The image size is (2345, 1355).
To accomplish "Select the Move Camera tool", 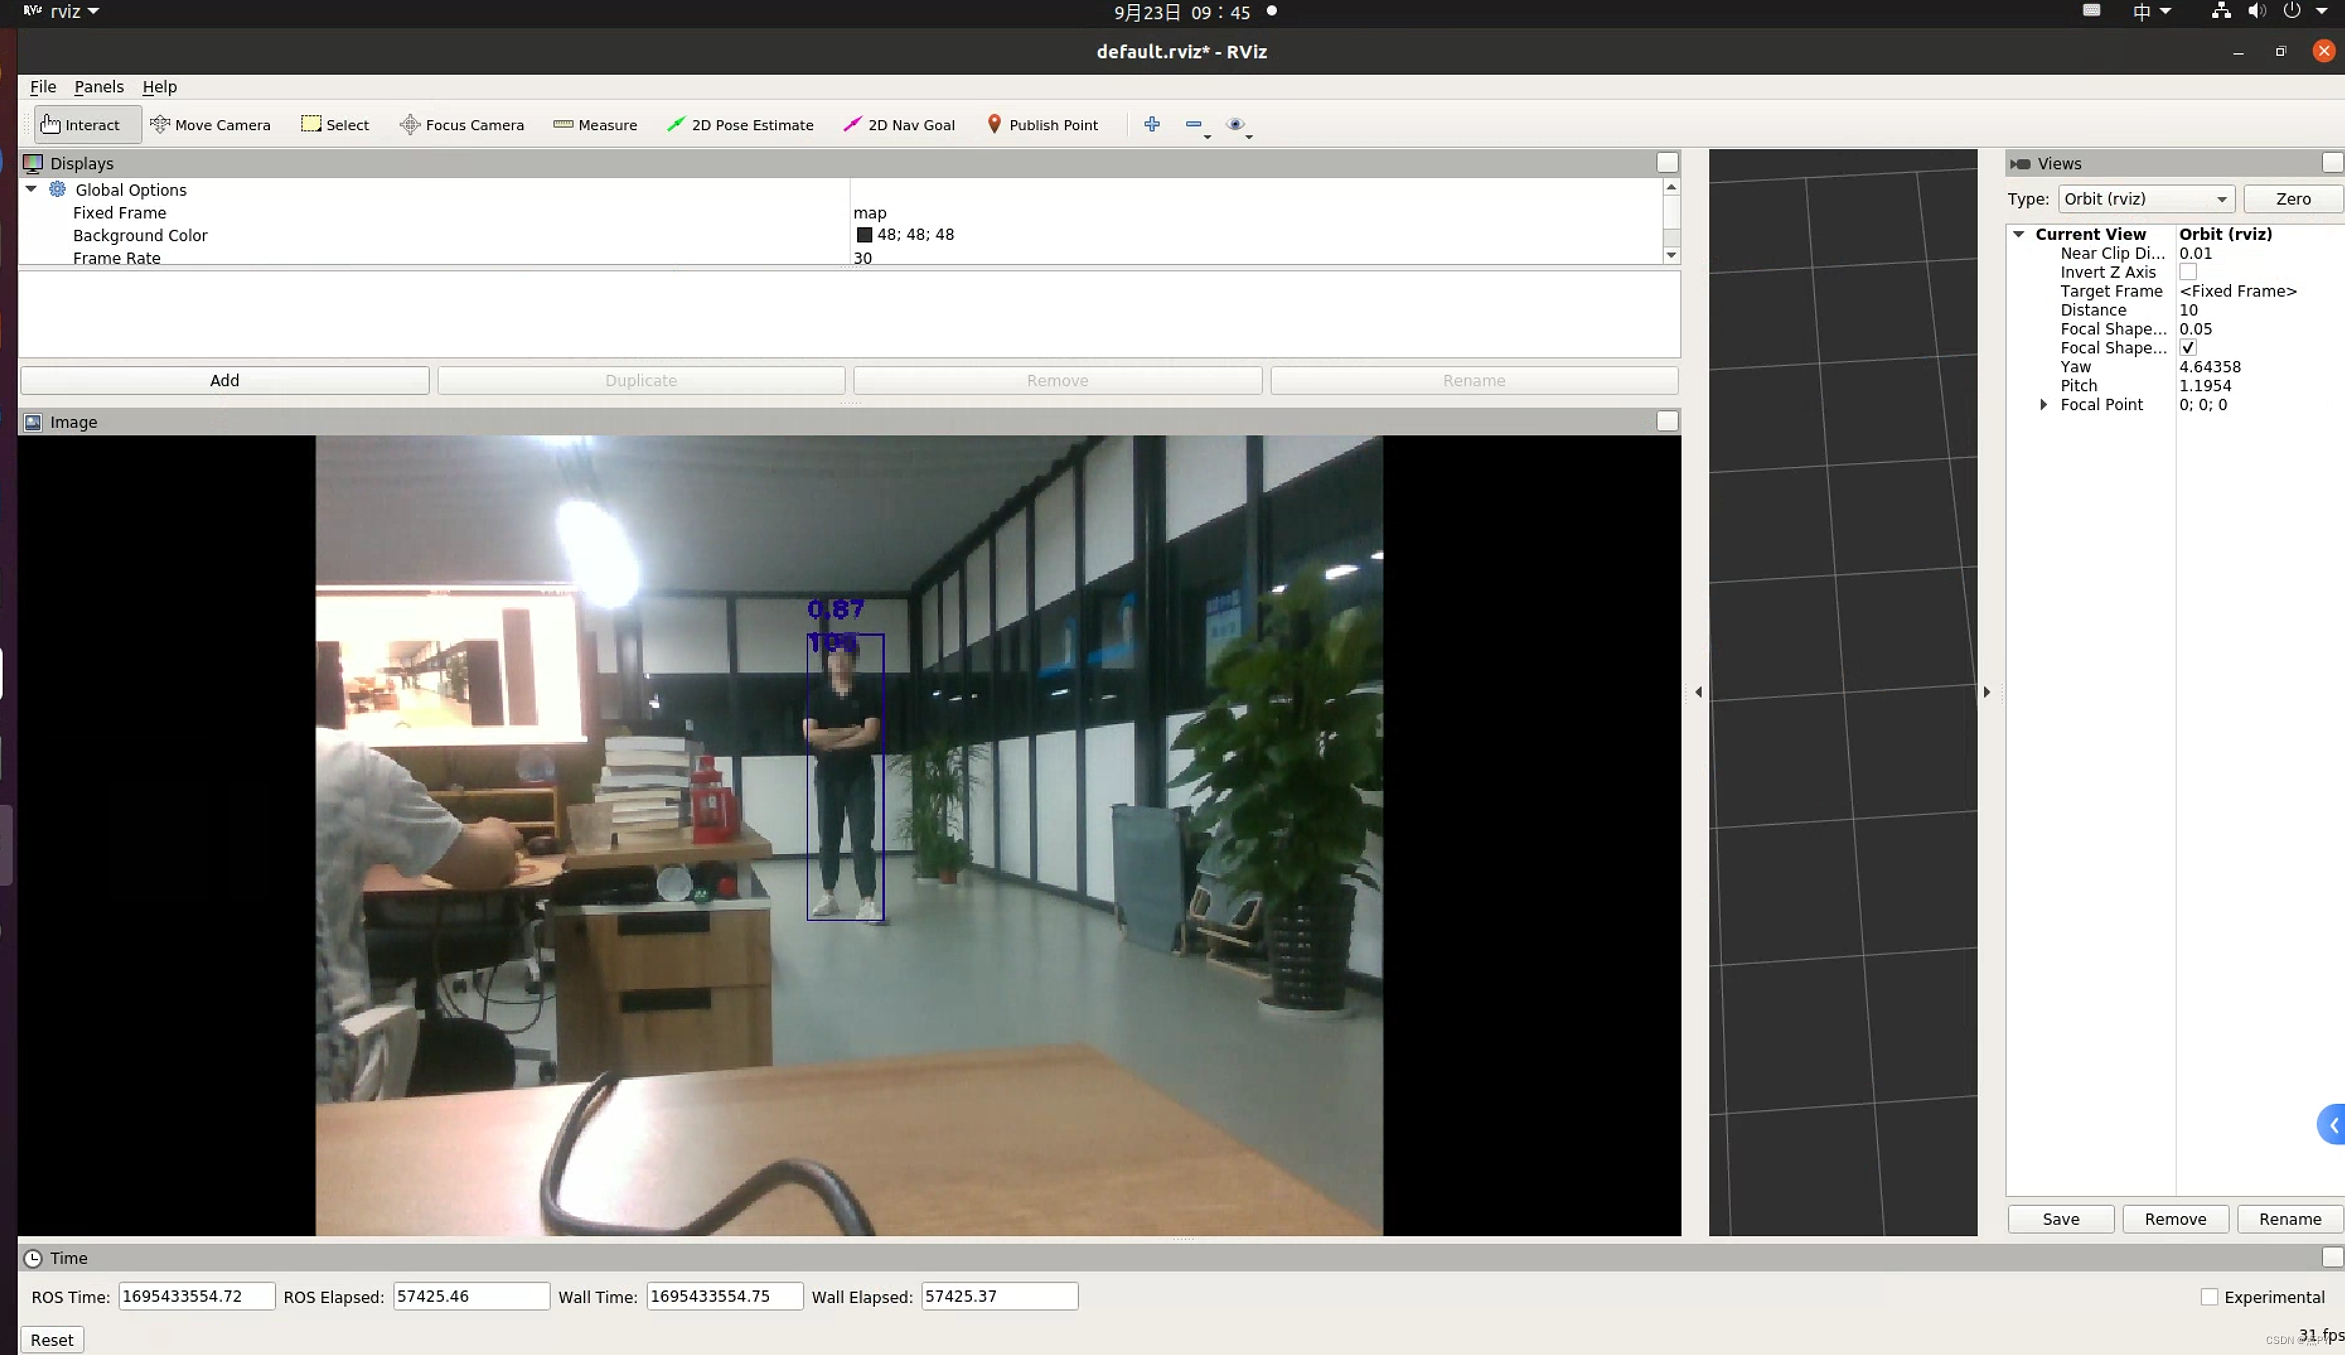I will 210,124.
